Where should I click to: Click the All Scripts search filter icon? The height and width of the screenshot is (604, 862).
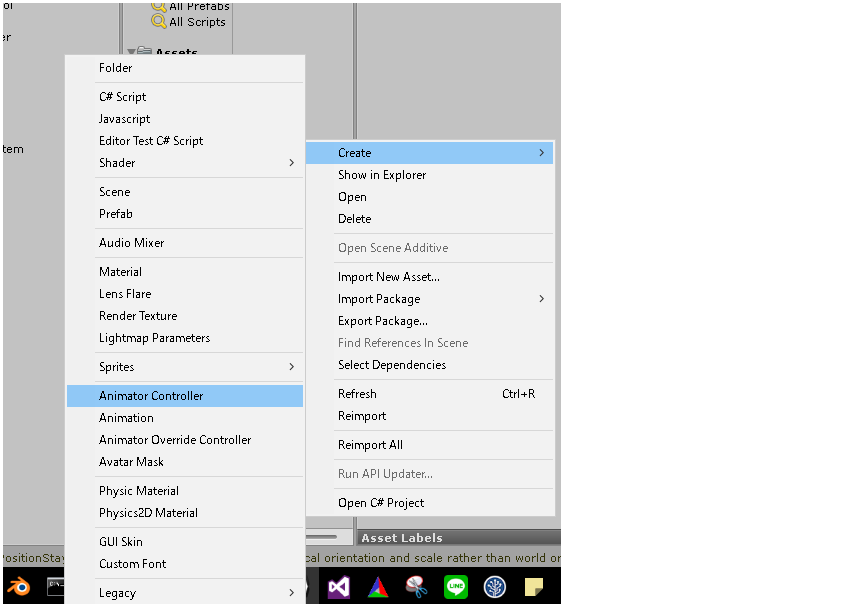[158, 21]
